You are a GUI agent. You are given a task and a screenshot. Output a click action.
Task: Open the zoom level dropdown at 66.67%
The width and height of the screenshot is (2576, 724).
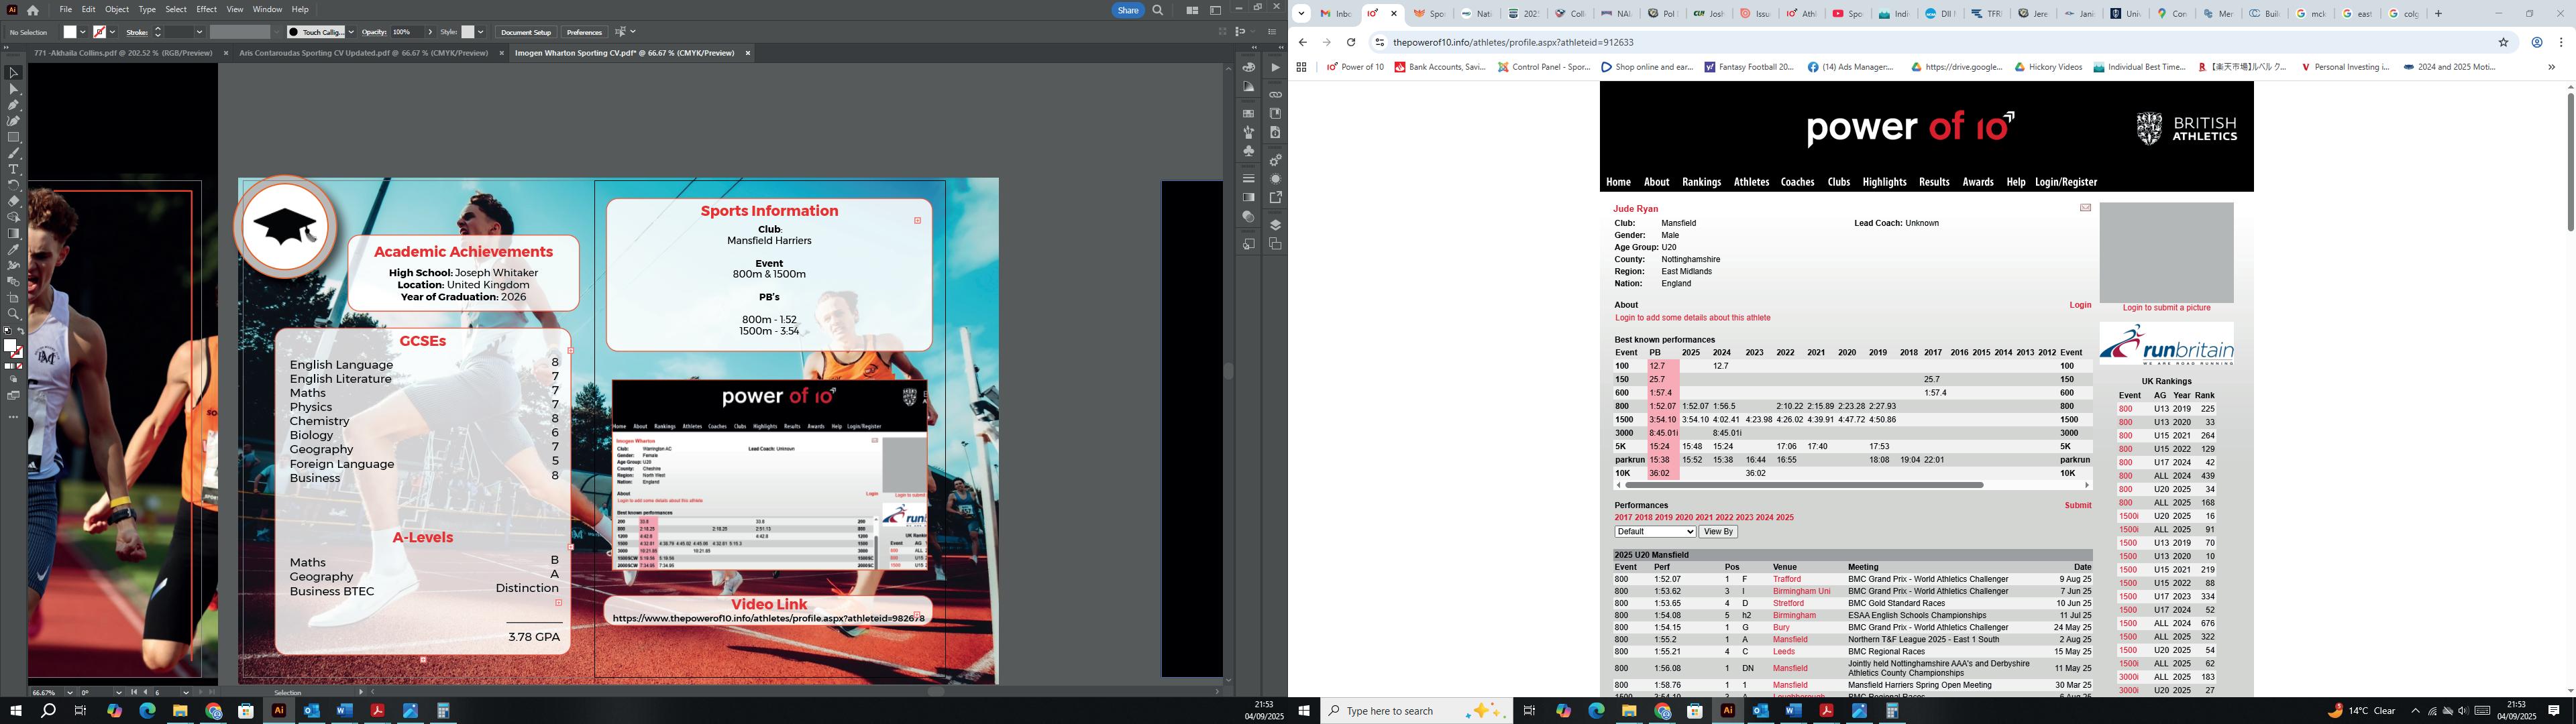pos(70,692)
